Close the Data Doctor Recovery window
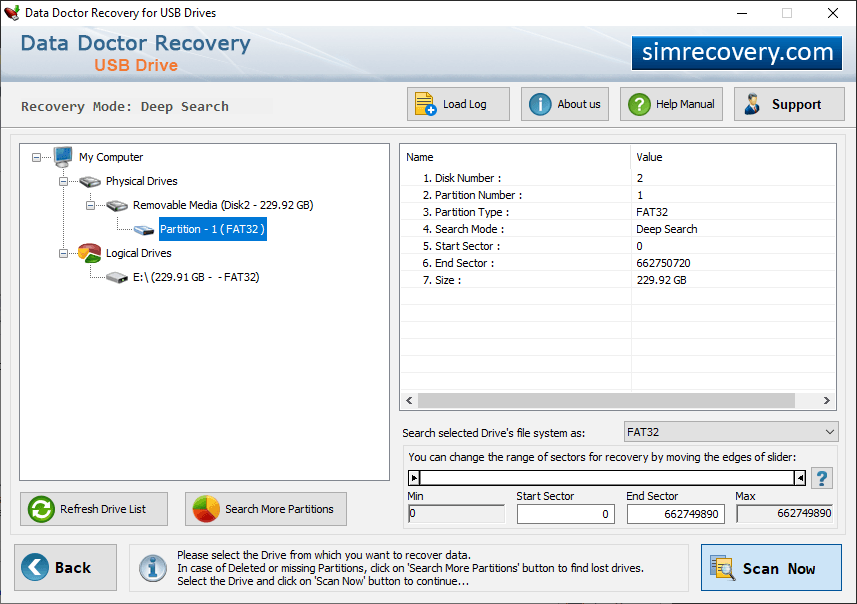The image size is (857, 604). pyautogui.click(x=832, y=13)
